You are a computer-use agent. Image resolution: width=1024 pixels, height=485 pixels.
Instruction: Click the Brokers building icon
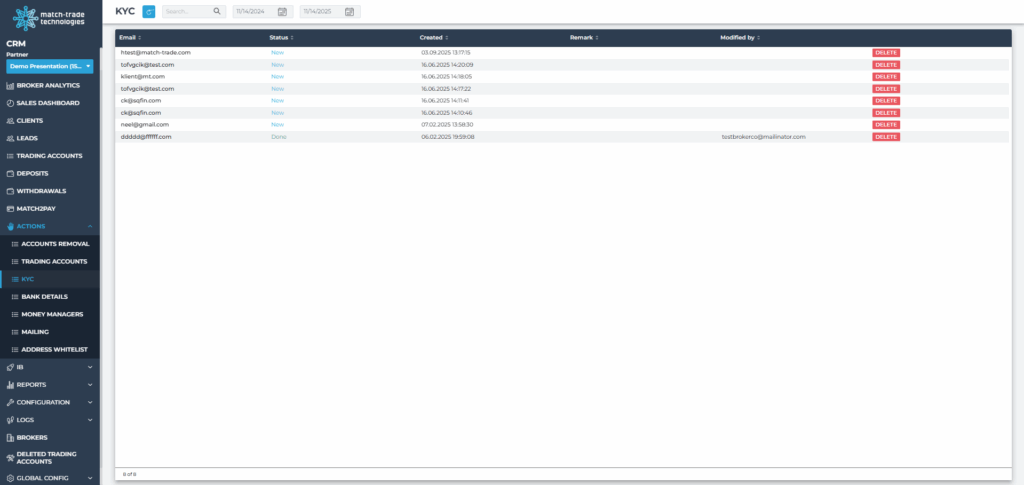(x=9, y=437)
